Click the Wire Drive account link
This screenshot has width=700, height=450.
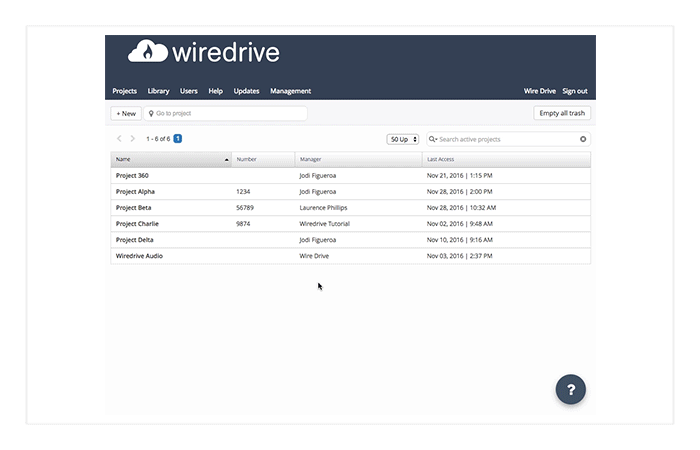[x=540, y=91]
